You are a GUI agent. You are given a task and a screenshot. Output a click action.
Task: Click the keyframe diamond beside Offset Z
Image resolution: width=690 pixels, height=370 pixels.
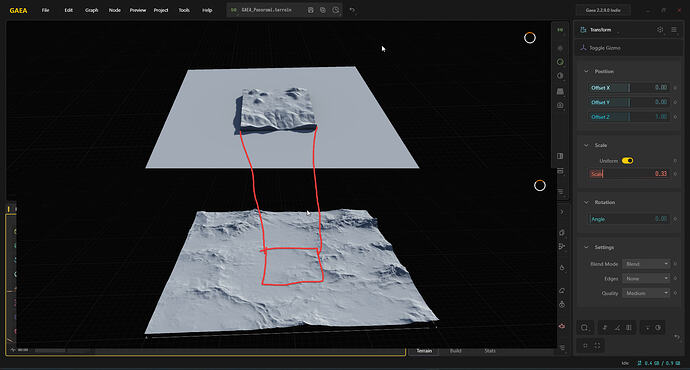coord(675,117)
